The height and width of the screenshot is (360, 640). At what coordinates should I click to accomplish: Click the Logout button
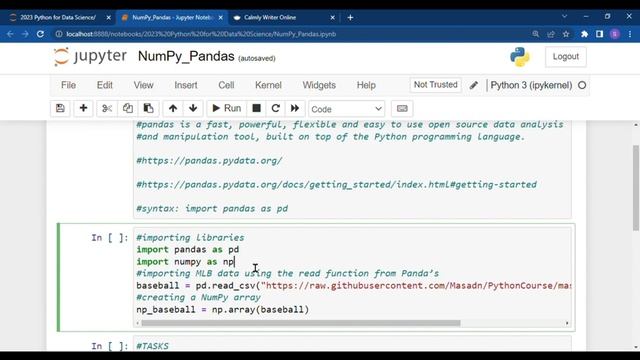[566, 57]
